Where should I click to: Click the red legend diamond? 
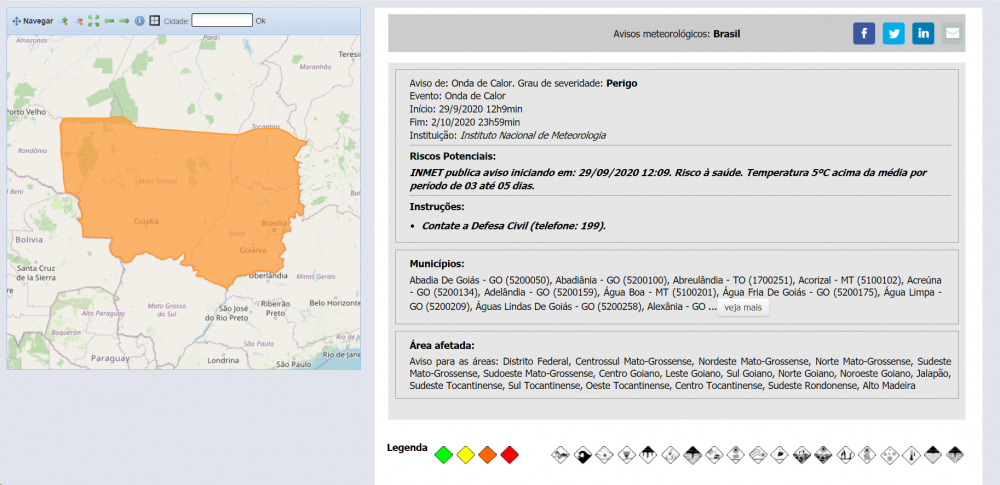click(510, 455)
